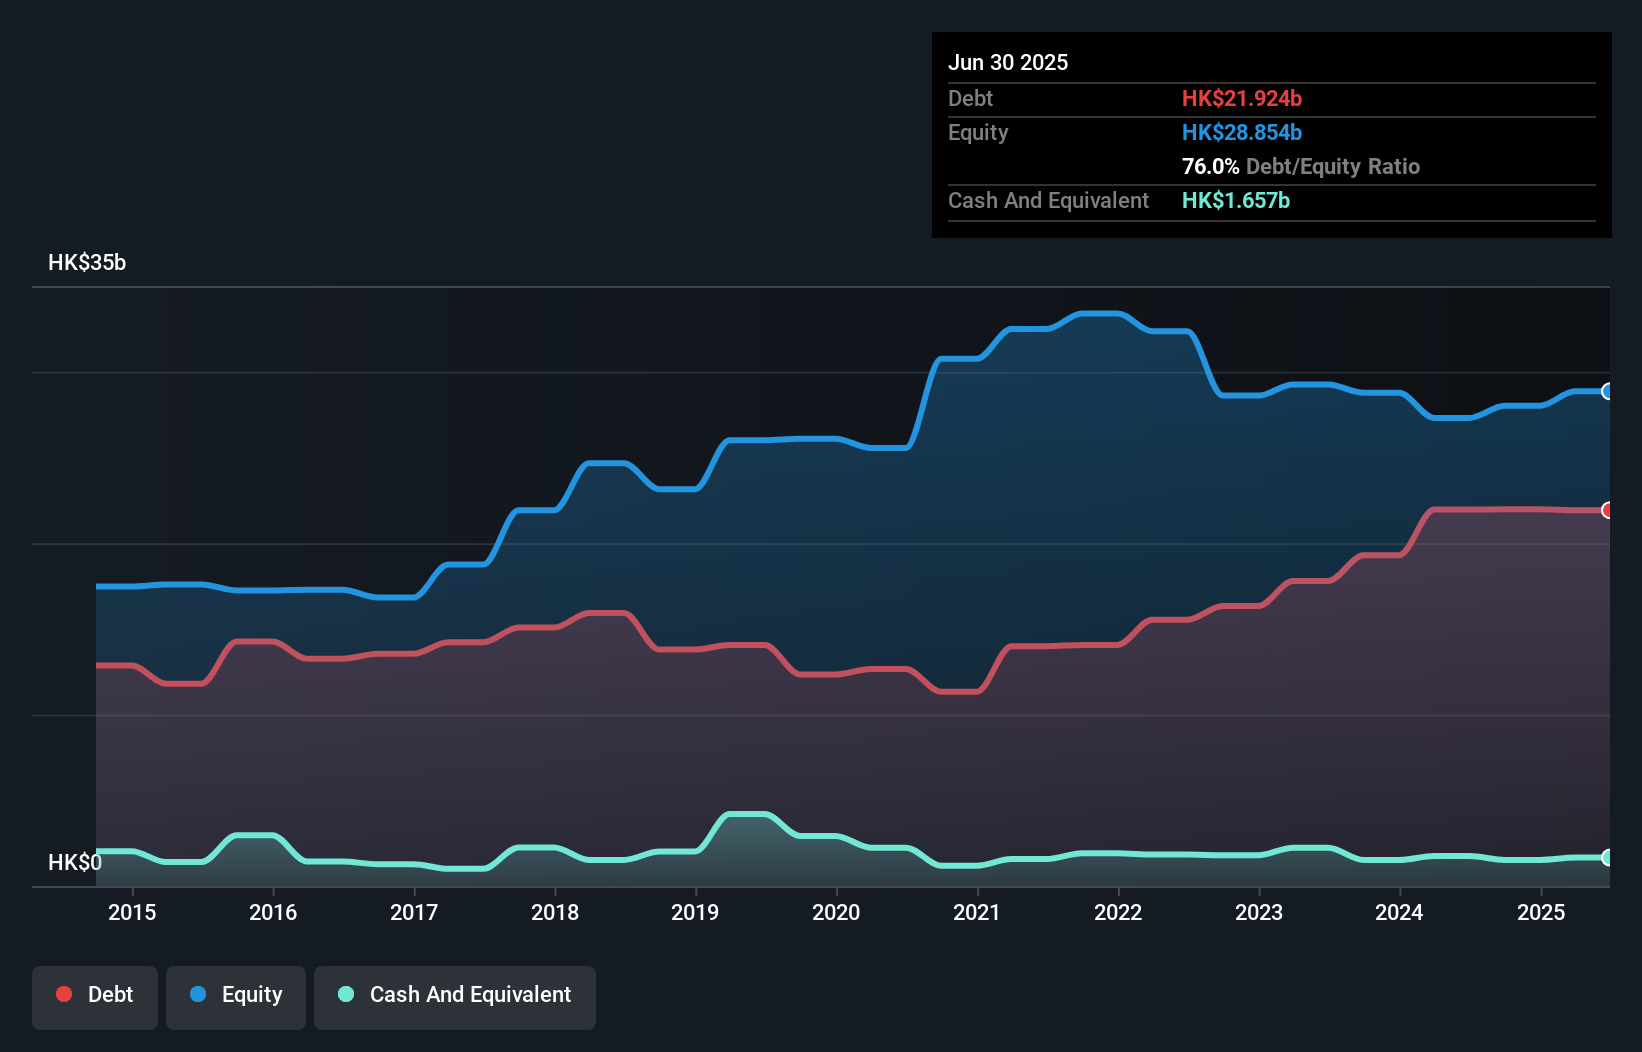Click the debt marker colored circle at chart edge

(1607, 510)
